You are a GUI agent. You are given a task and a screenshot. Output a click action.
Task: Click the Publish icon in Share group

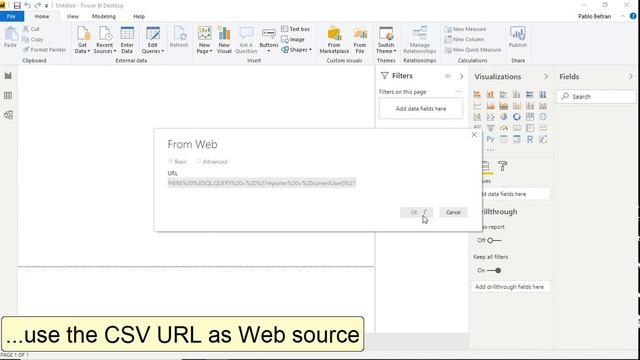(518, 37)
